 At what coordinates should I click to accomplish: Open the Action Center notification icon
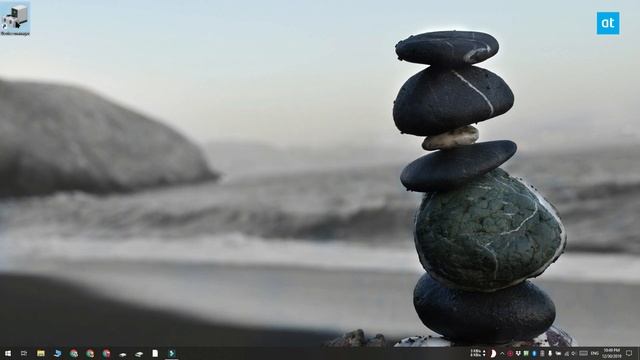pos(629,353)
